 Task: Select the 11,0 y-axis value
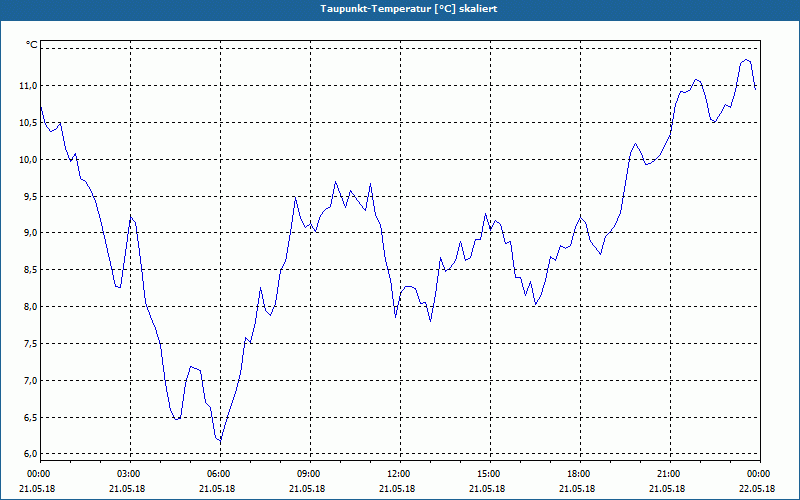(29, 86)
